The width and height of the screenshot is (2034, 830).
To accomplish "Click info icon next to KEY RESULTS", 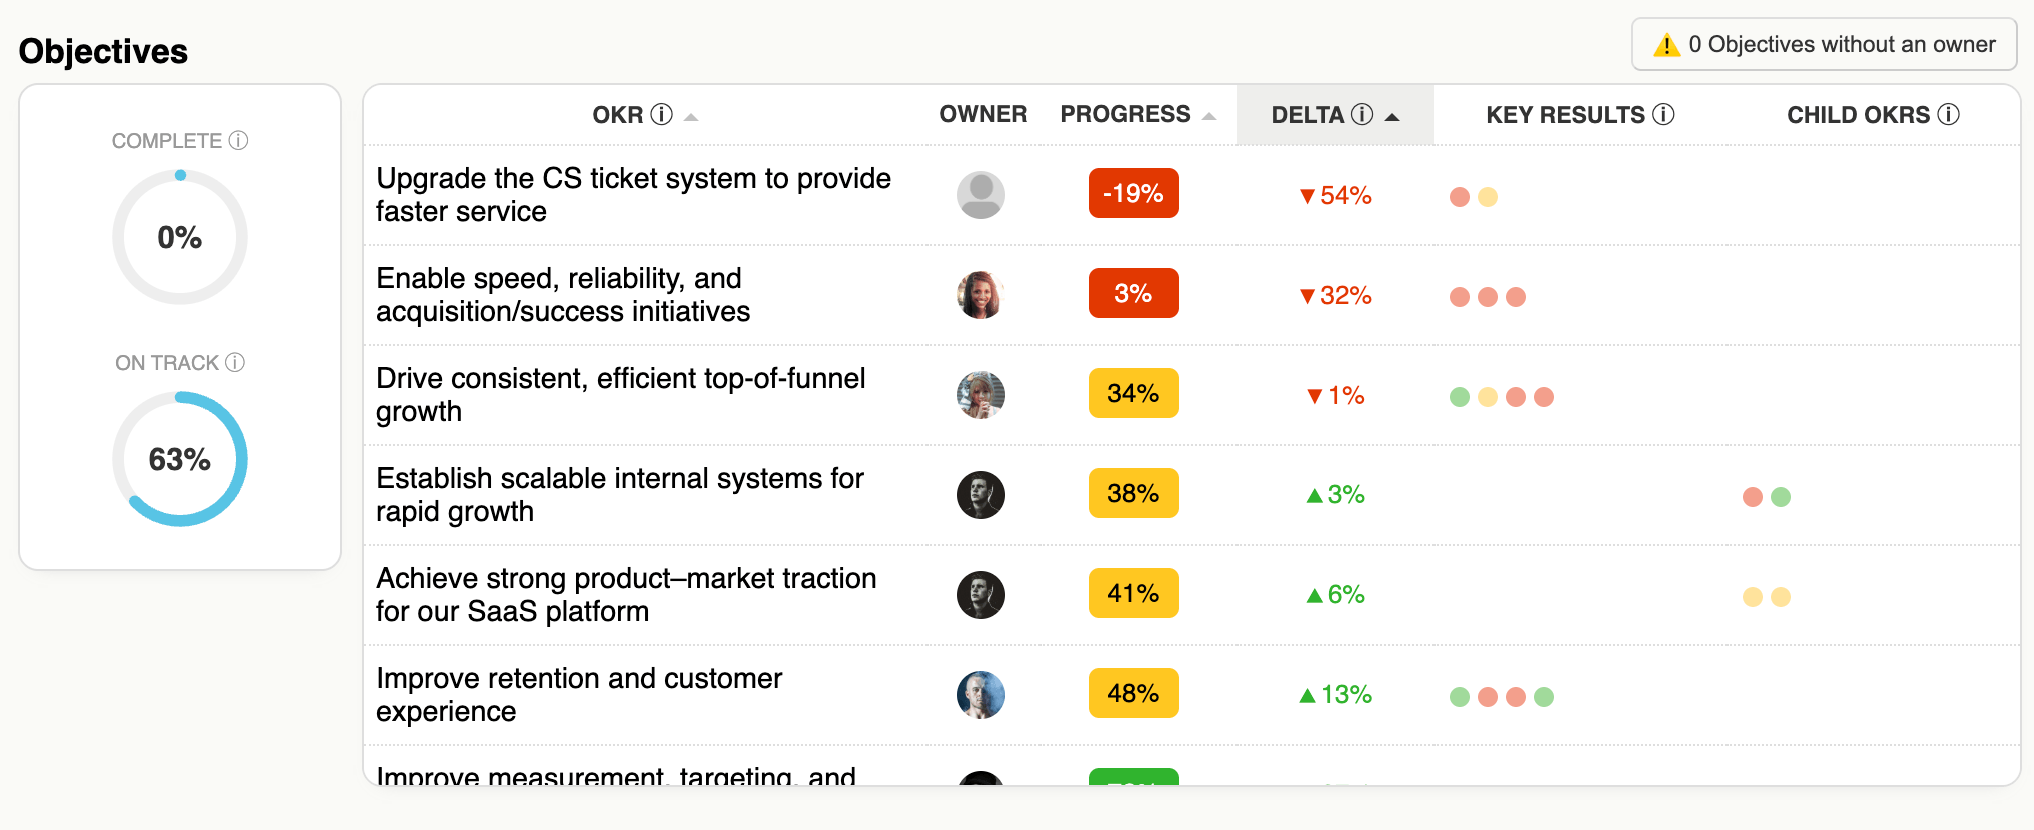I will (x=1663, y=114).
